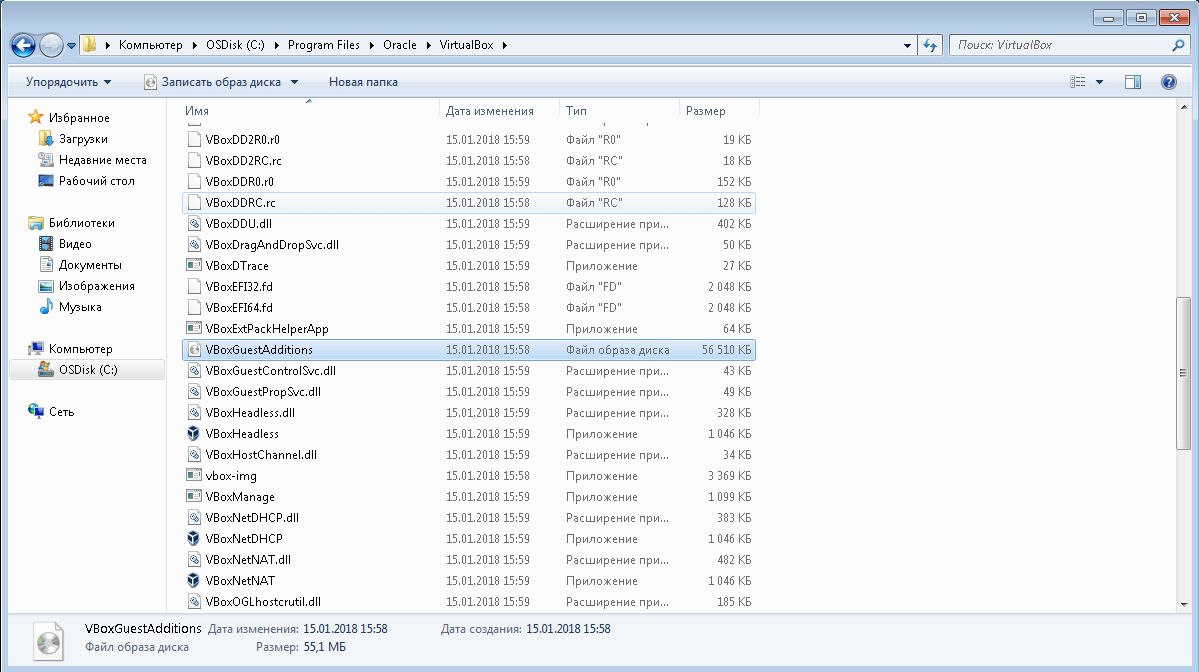Open the recent locations dropdown arrow

point(71,46)
